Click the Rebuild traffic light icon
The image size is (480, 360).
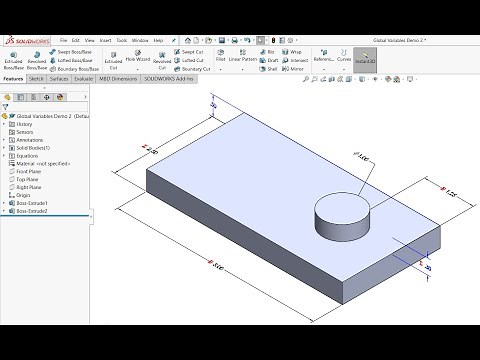point(273,40)
